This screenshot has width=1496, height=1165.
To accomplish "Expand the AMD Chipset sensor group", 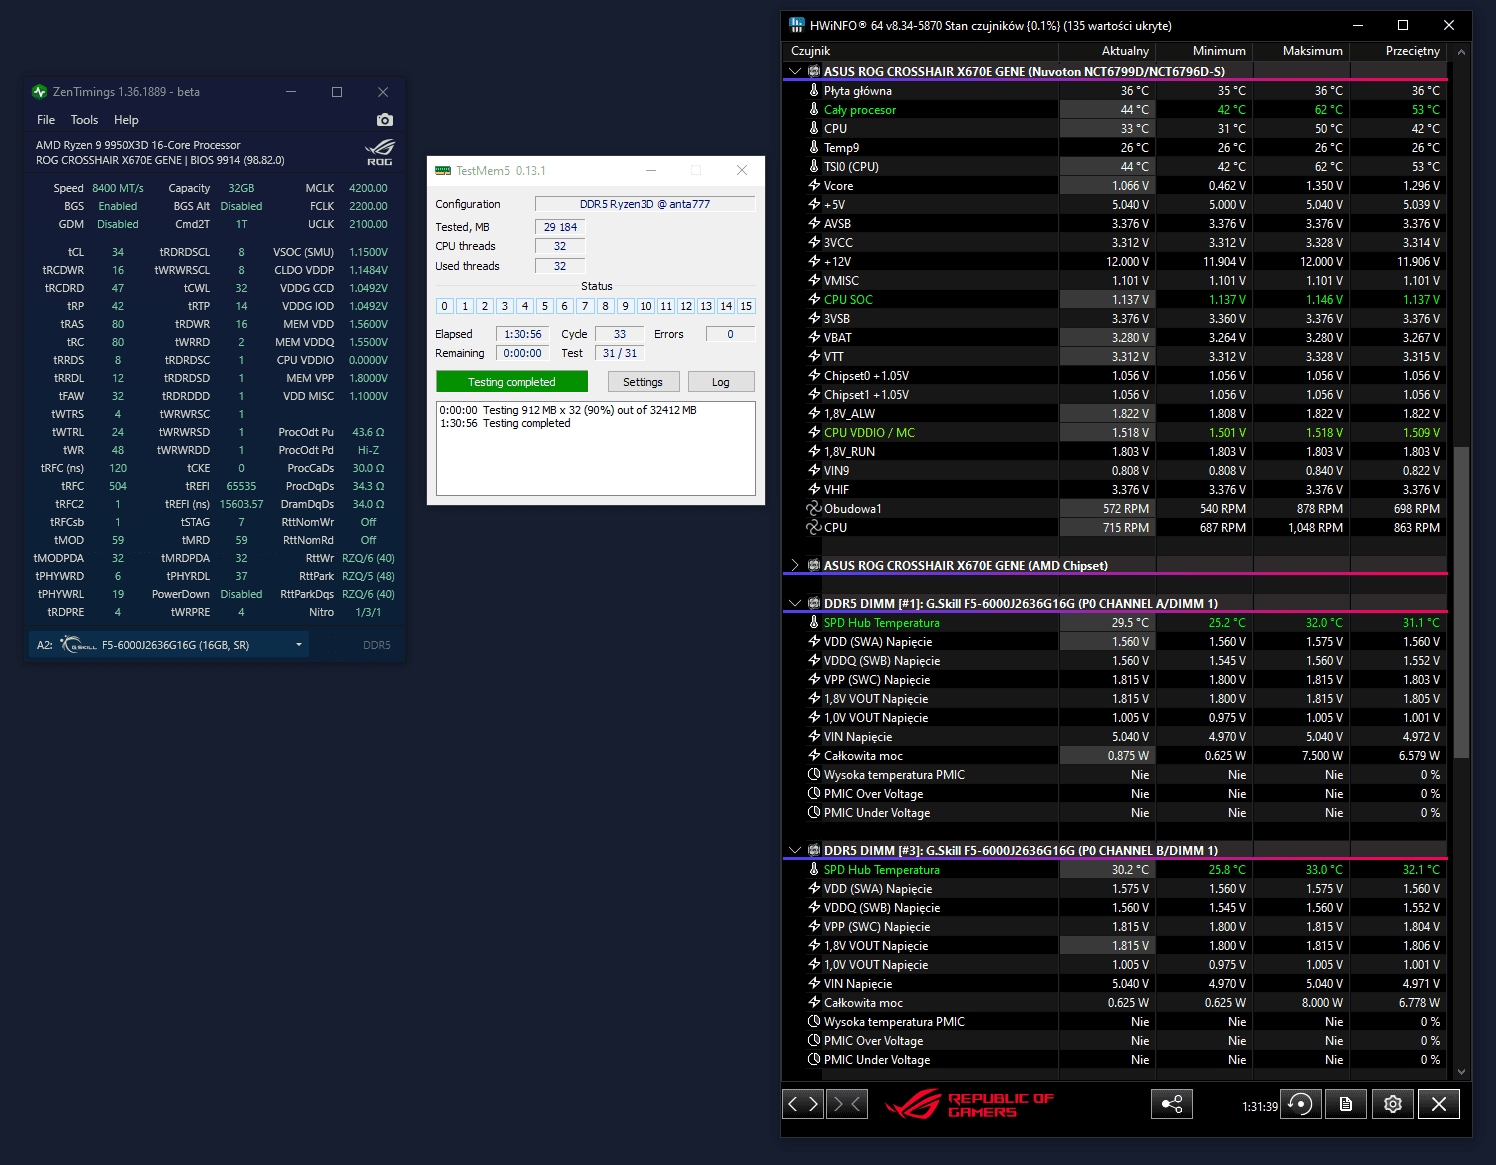I will pyautogui.click(x=795, y=565).
